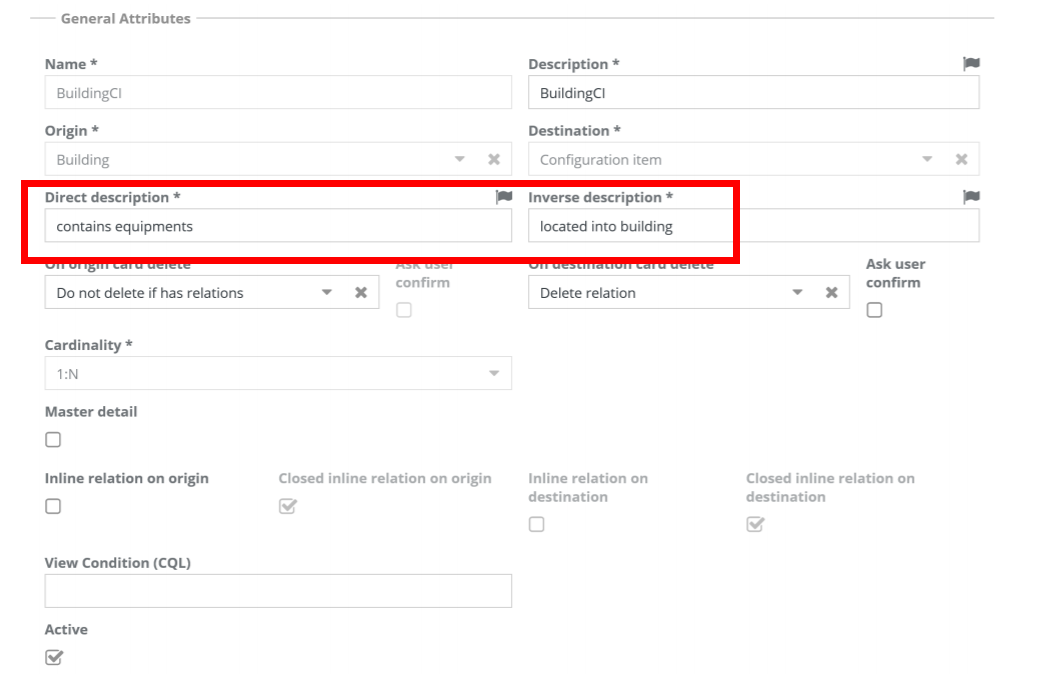Expand the Destination Configuration item dropdown
1038x680 pixels.
click(927, 159)
